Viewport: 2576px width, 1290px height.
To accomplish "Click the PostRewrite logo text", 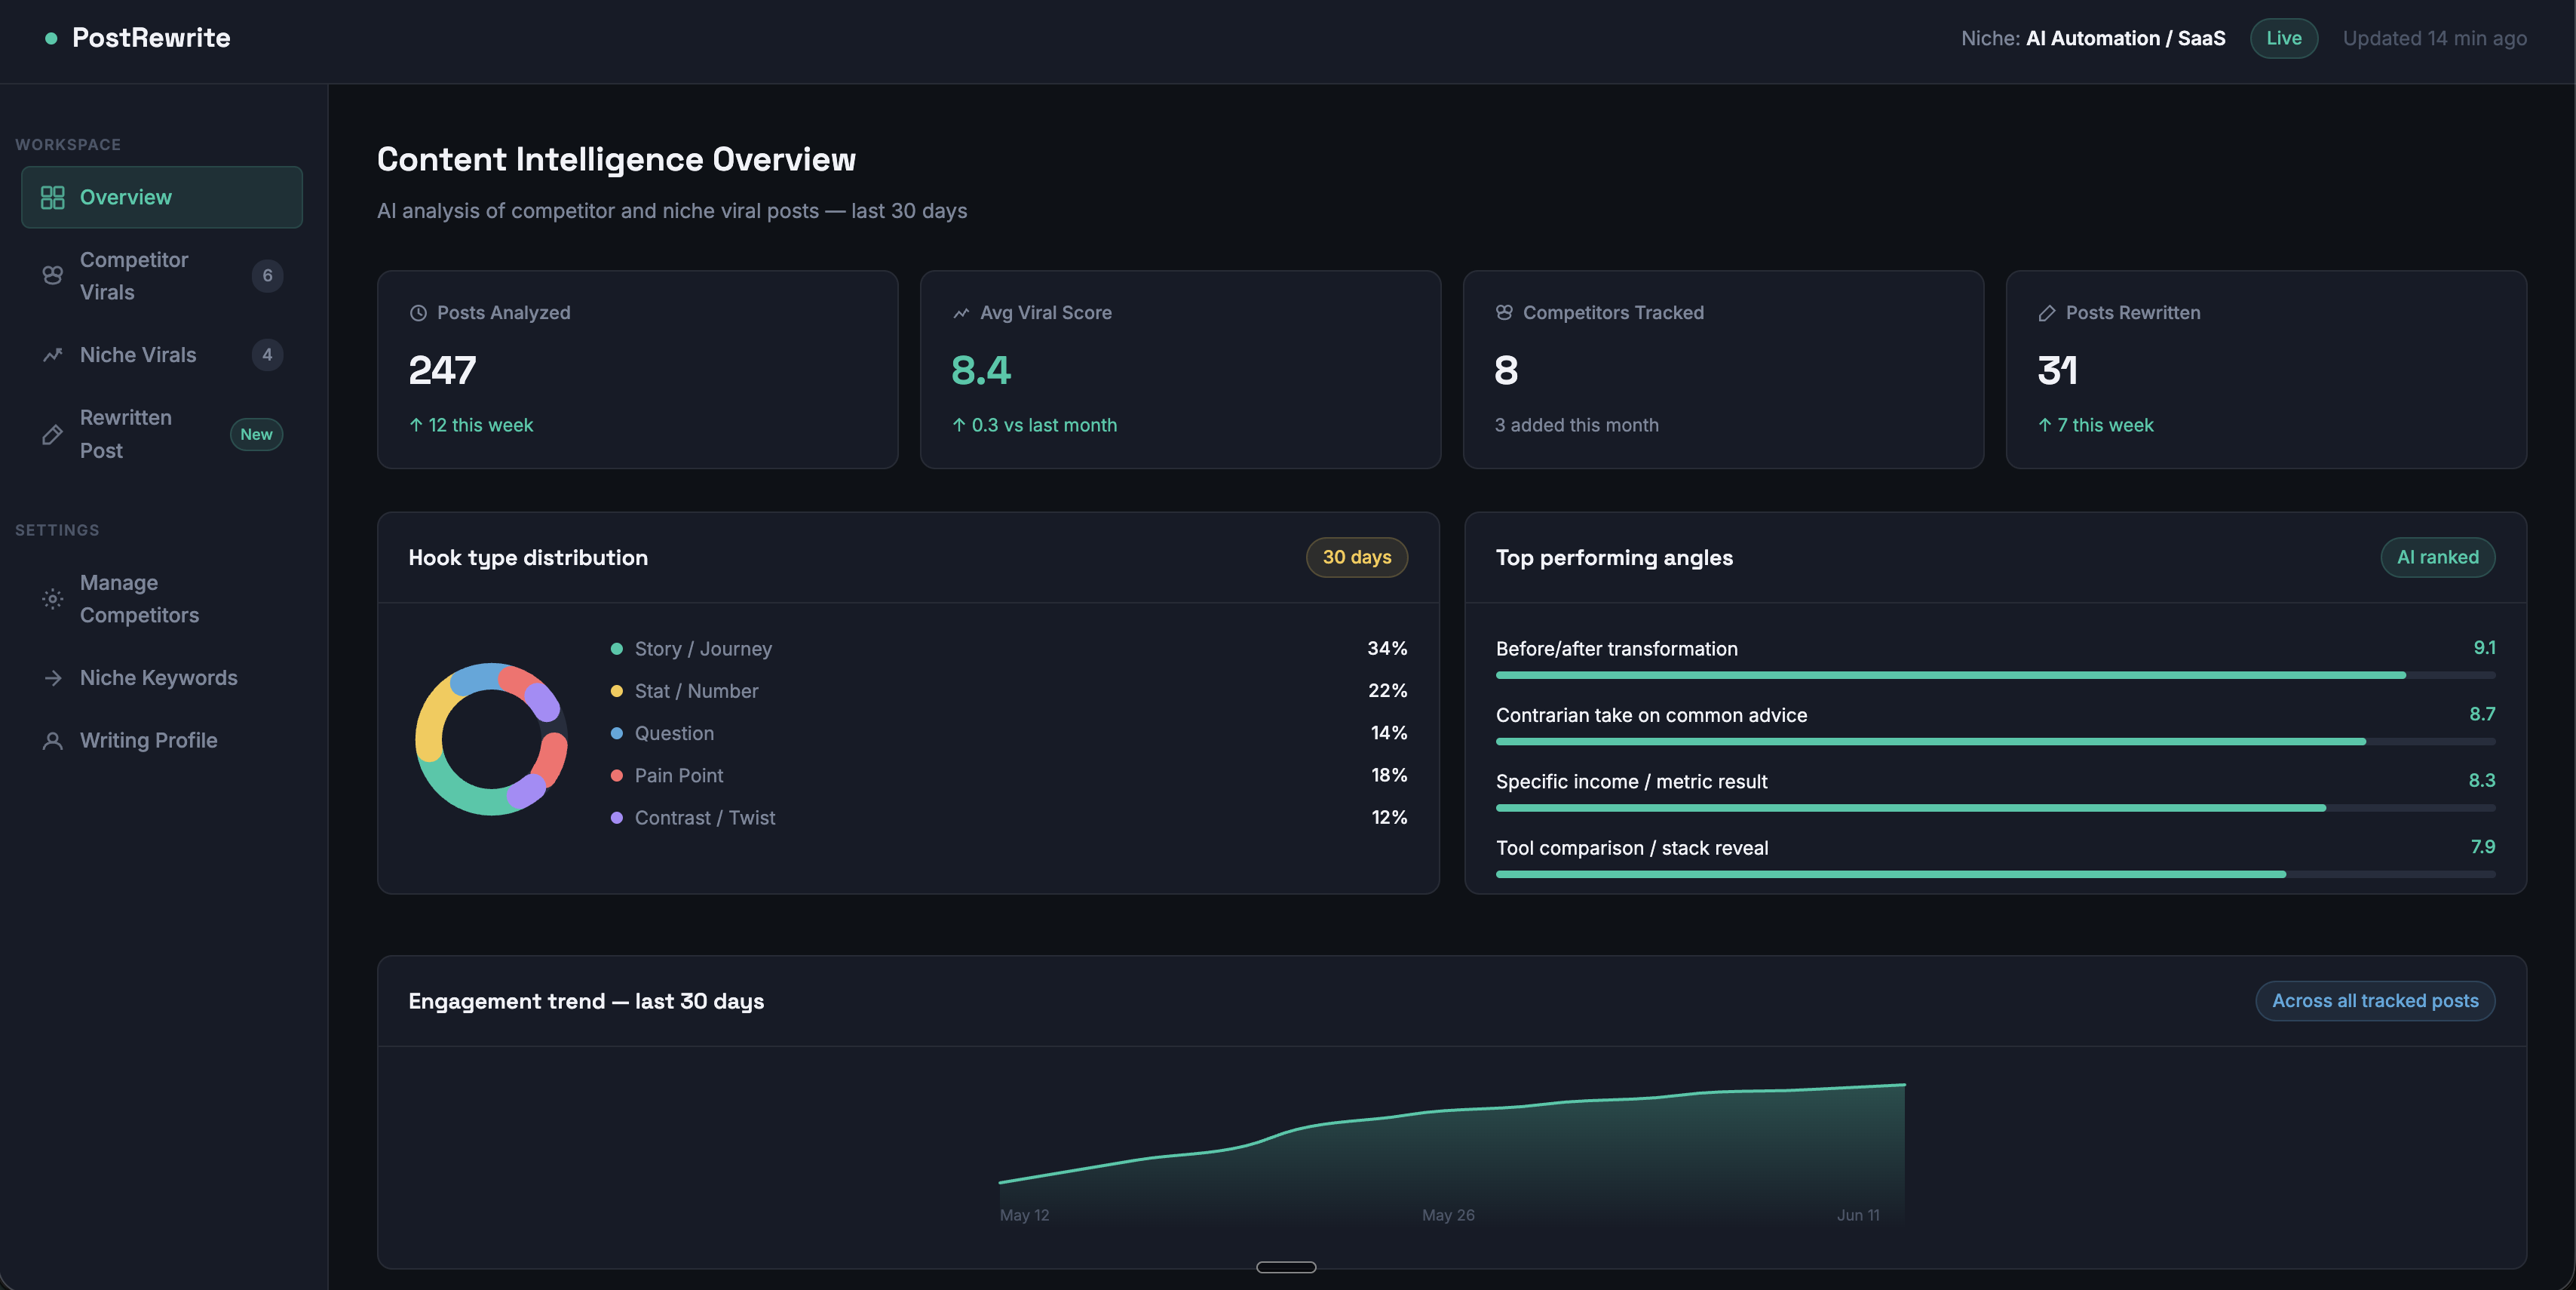I will point(151,38).
